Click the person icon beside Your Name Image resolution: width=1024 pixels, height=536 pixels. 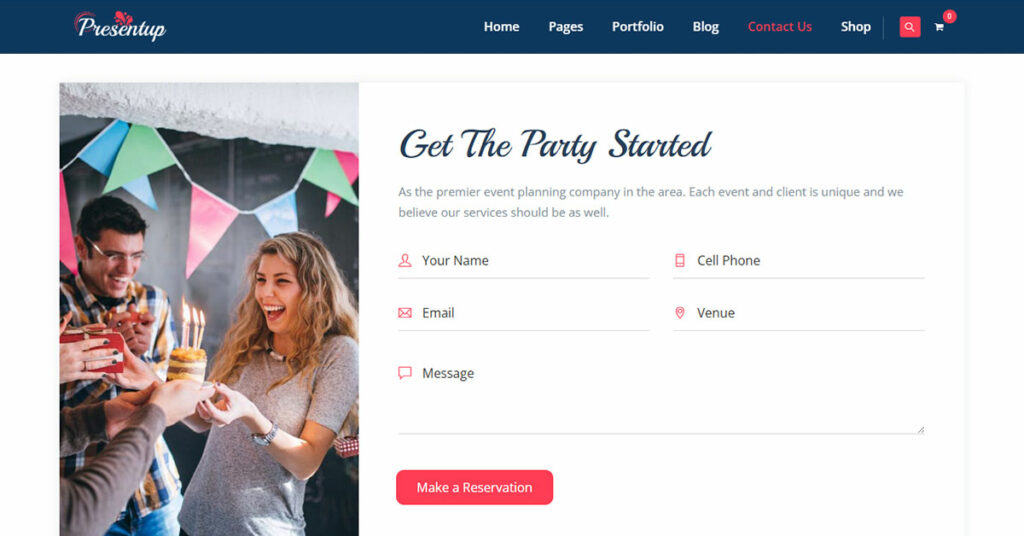405,260
